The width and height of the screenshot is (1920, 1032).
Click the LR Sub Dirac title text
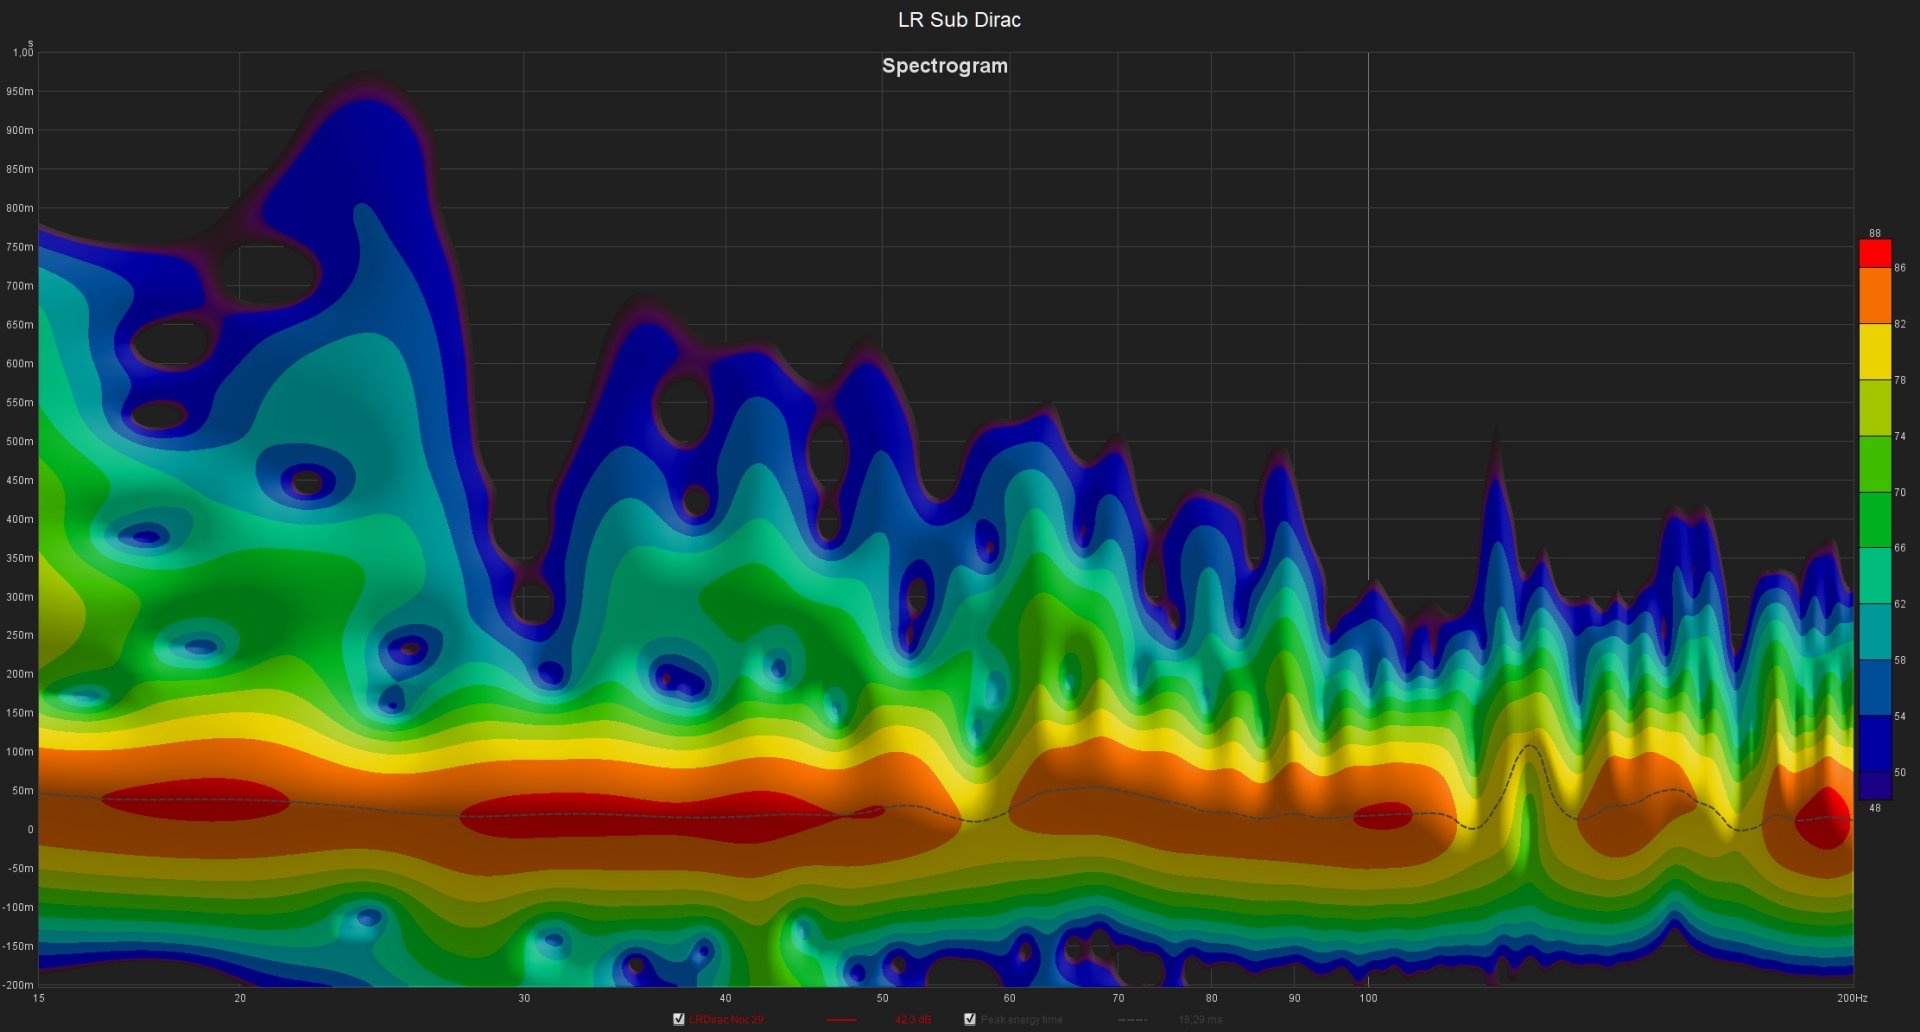(x=959, y=20)
